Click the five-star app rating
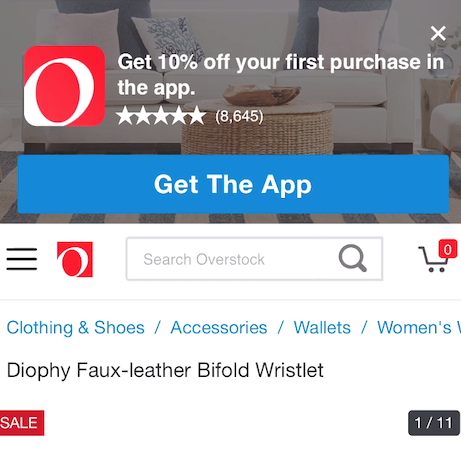The width and height of the screenshot is (461, 461). [161, 116]
